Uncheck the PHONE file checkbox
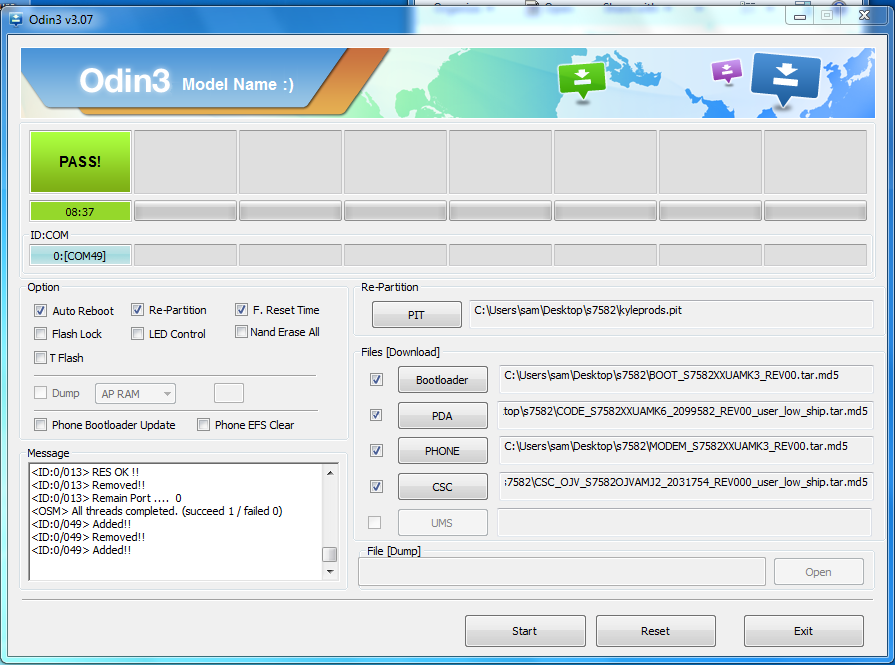 click(376, 450)
